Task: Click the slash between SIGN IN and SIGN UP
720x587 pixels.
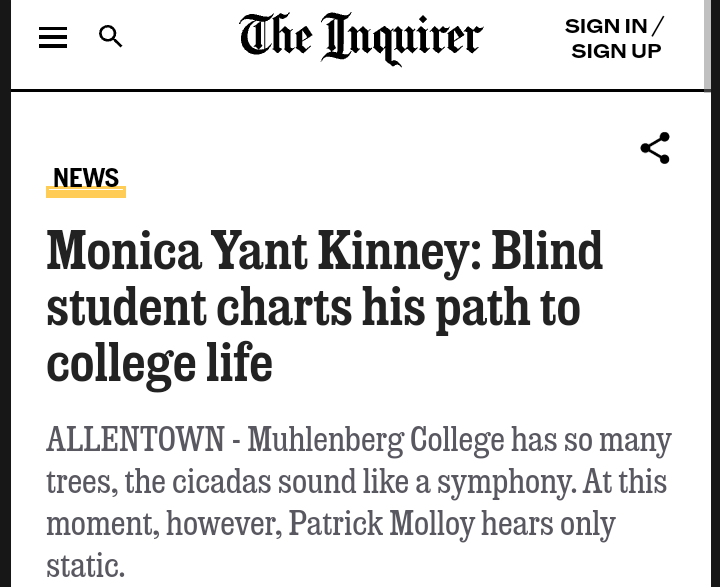Action: (657, 27)
